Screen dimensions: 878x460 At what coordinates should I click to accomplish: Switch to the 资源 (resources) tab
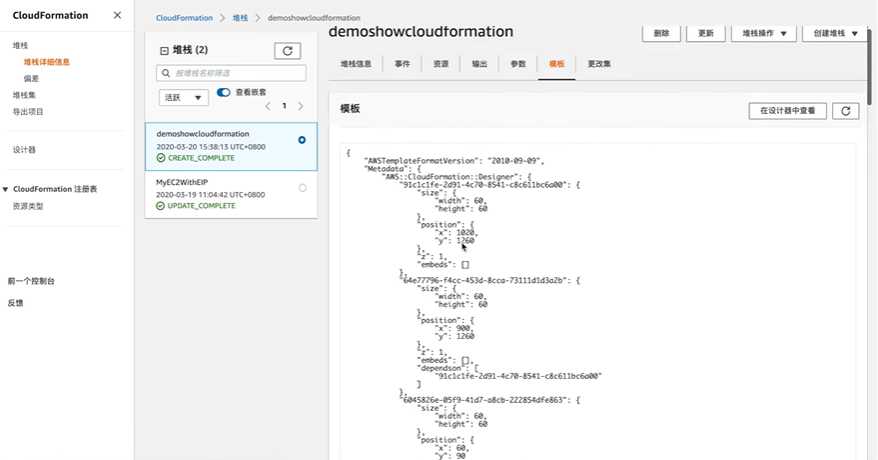[x=441, y=64]
